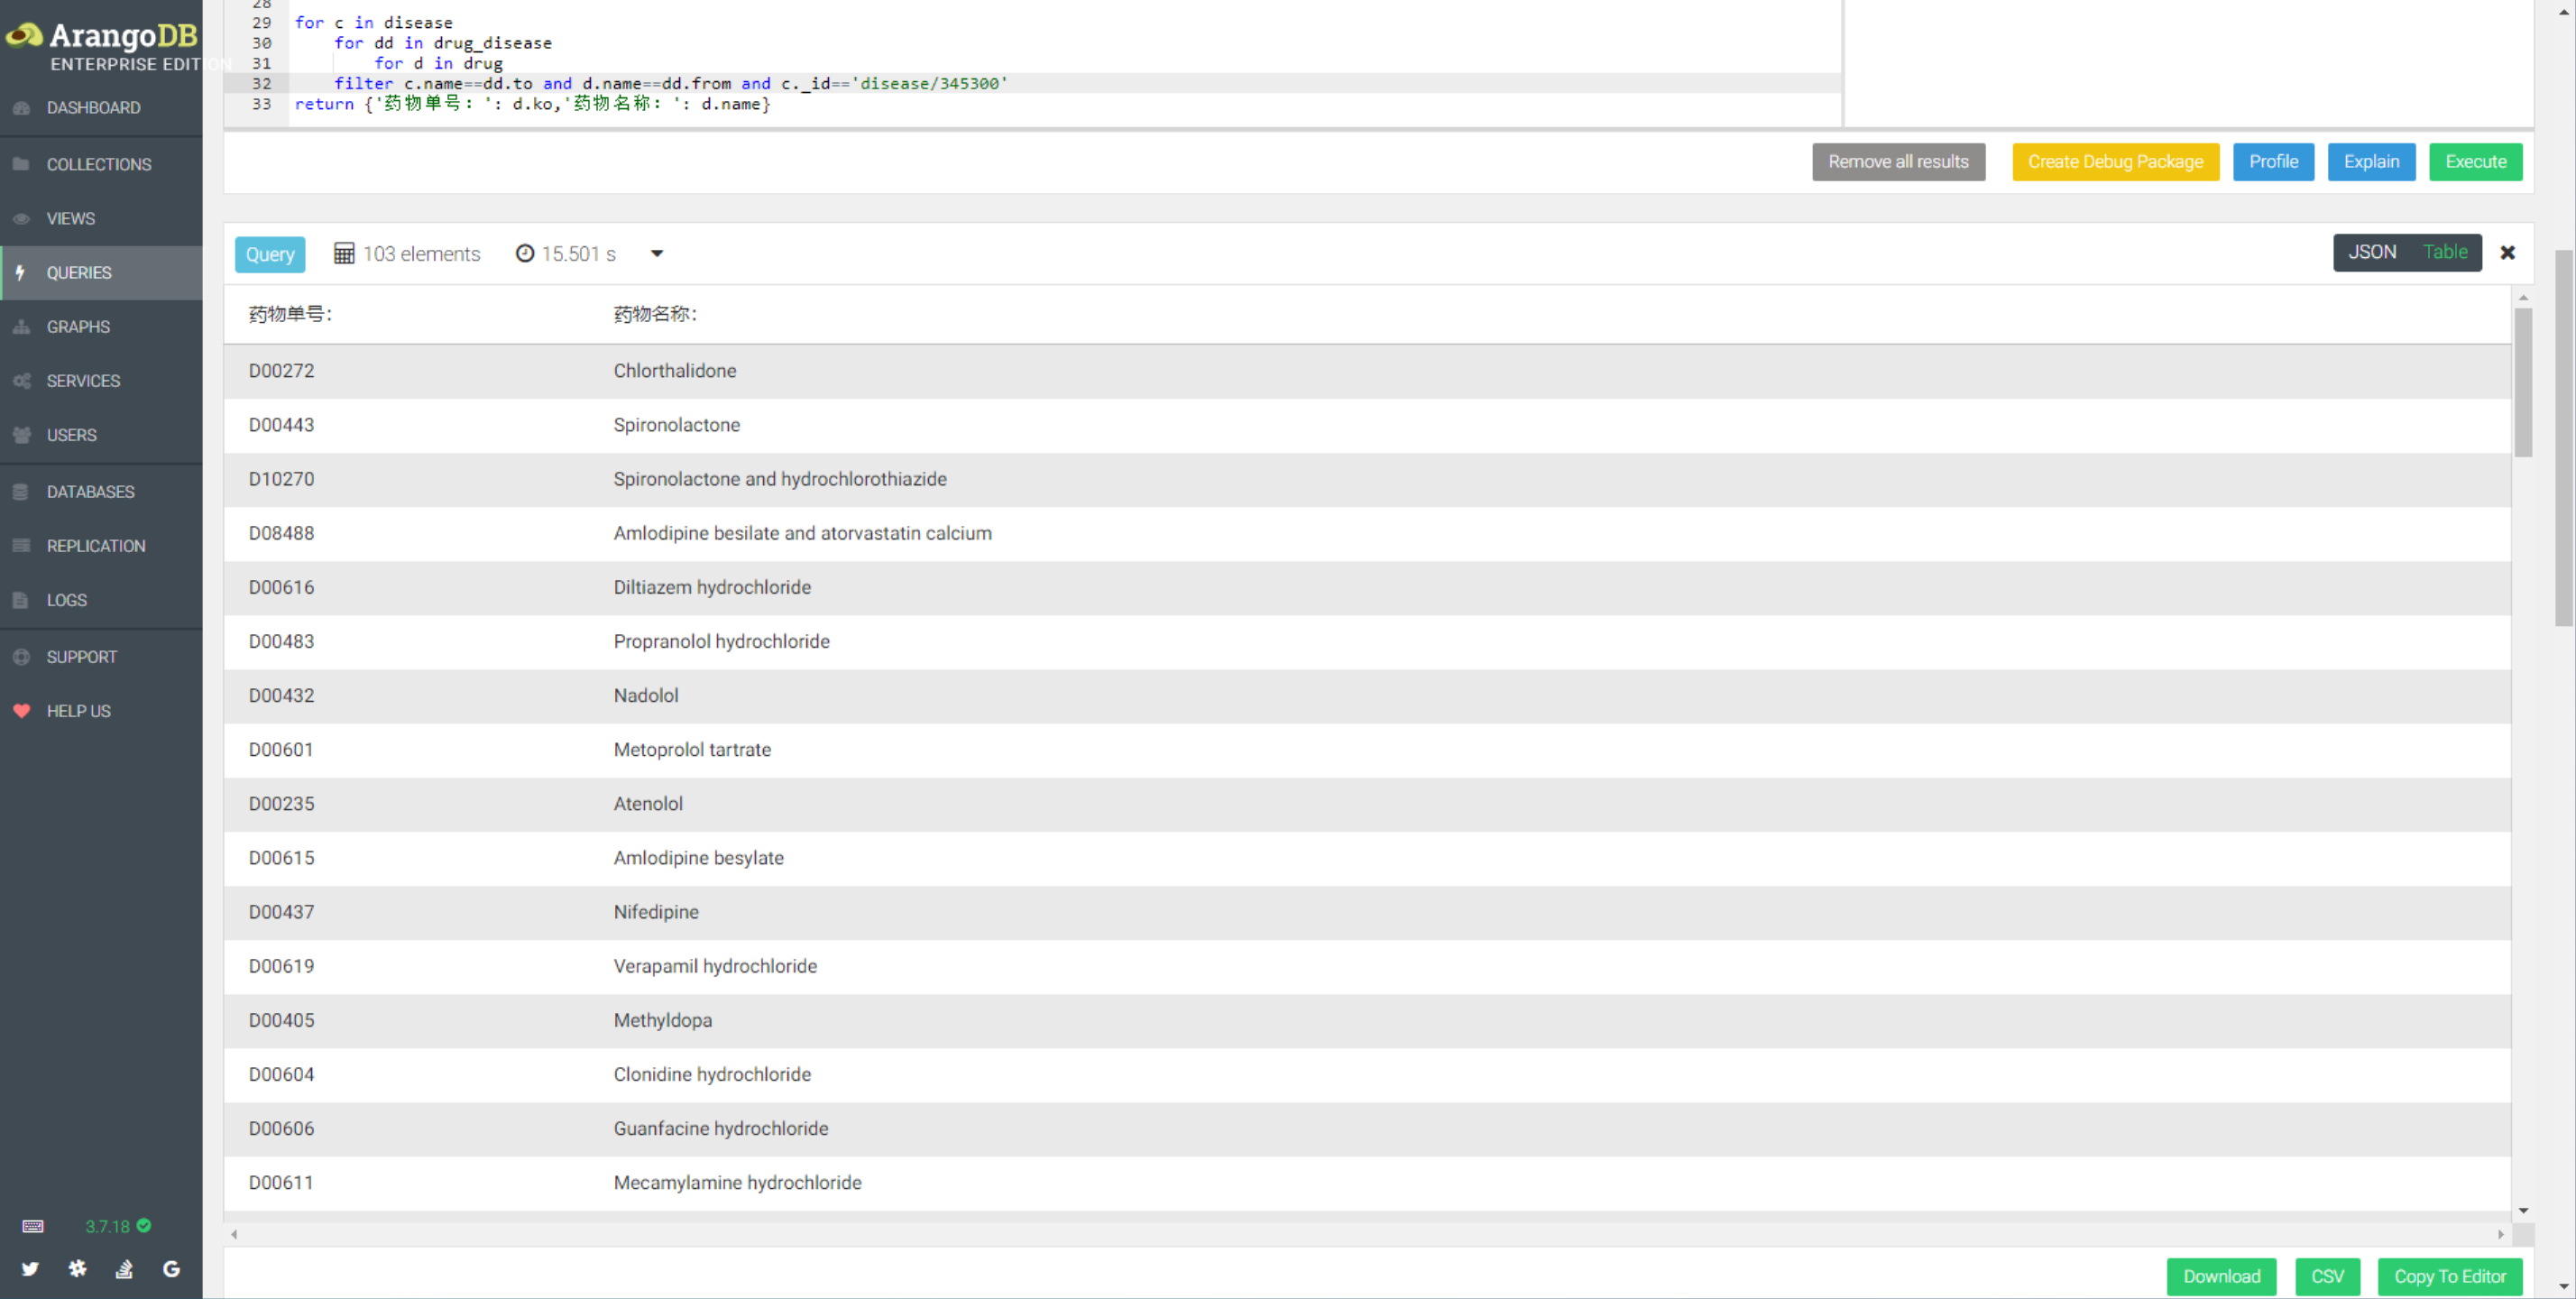The image size is (2576, 1299).
Task: Open the Collections section
Action: point(98,164)
